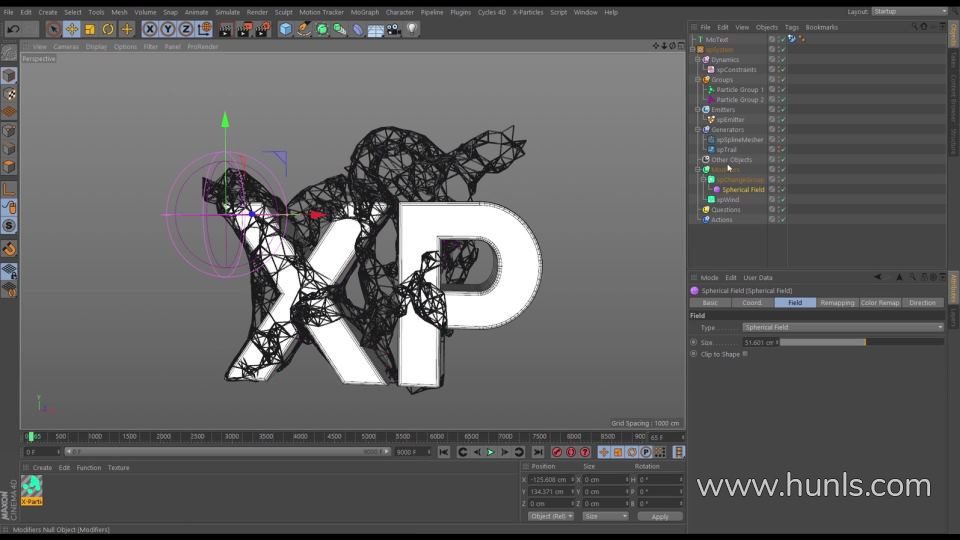Viewport: 960px width, 540px height.
Task: Toggle X-axis lock
Action: 149,29
